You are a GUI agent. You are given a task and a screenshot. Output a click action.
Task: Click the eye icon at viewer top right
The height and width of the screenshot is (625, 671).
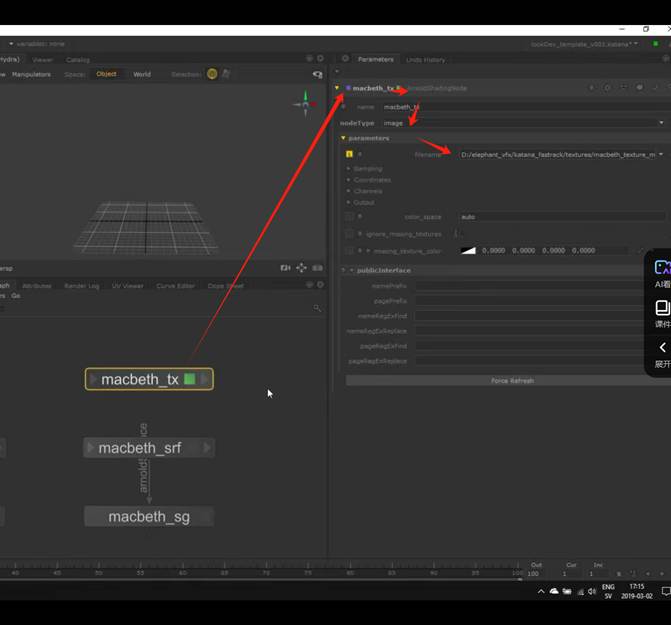point(317,74)
